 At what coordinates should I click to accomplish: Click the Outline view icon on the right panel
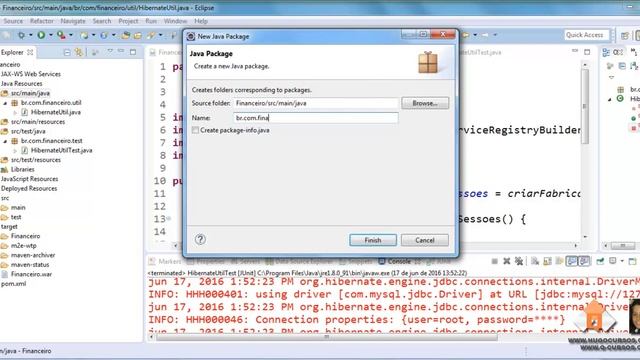pos(606,52)
